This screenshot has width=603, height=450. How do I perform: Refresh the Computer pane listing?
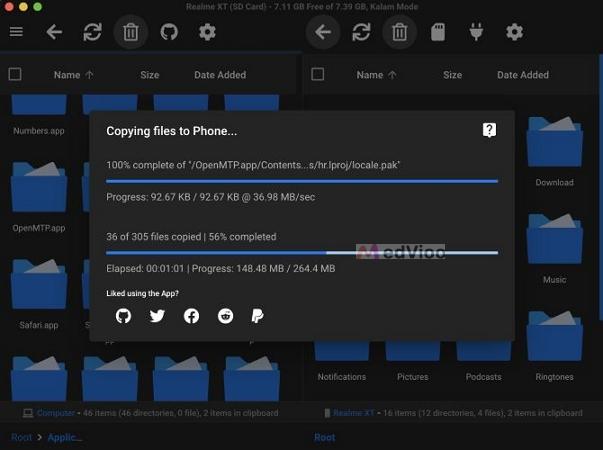tap(92, 32)
